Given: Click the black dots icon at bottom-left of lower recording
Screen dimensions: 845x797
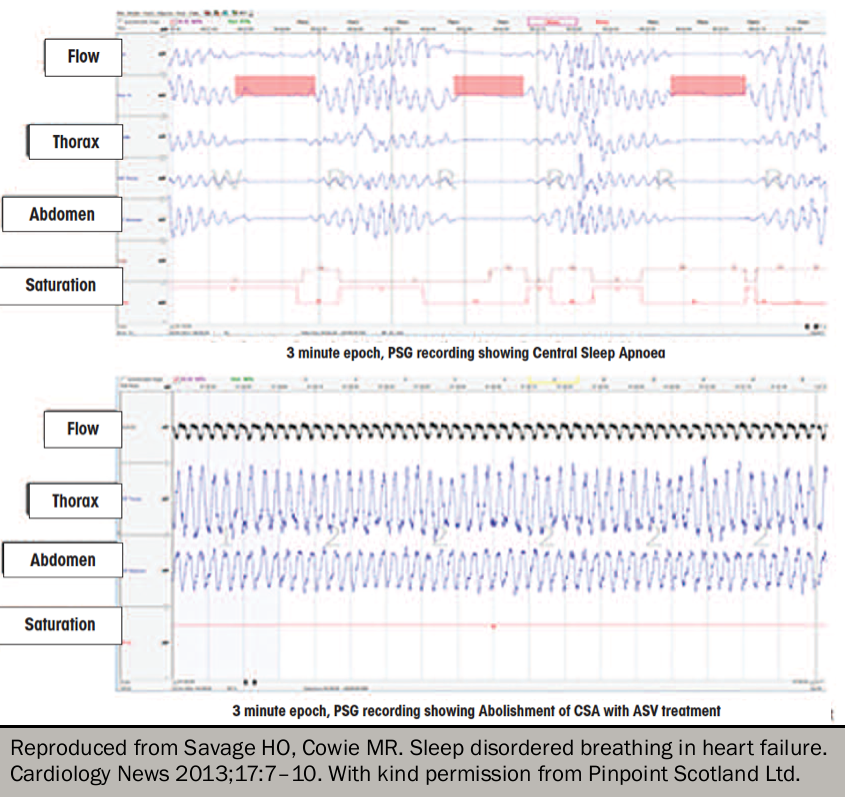Looking at the screenshot, I should 247,681.
